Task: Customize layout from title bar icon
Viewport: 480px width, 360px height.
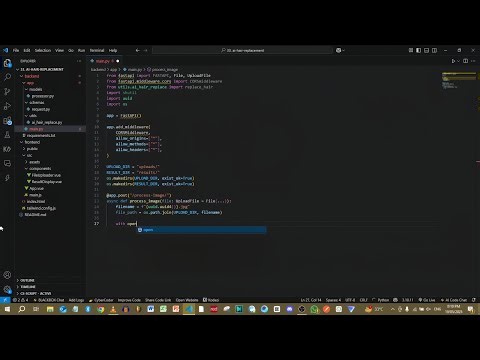Action: [411, 50]
